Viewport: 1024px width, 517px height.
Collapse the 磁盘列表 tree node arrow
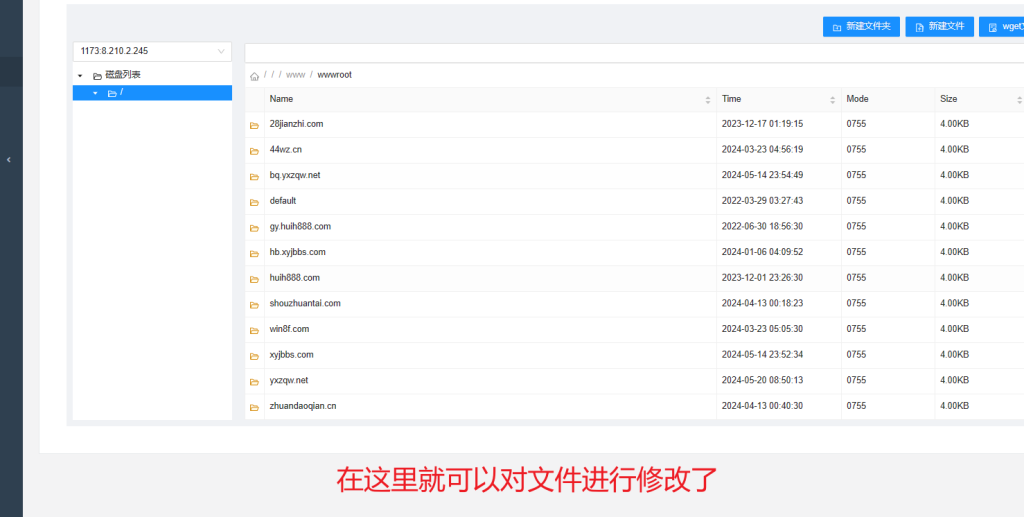(x=80, y=76)
